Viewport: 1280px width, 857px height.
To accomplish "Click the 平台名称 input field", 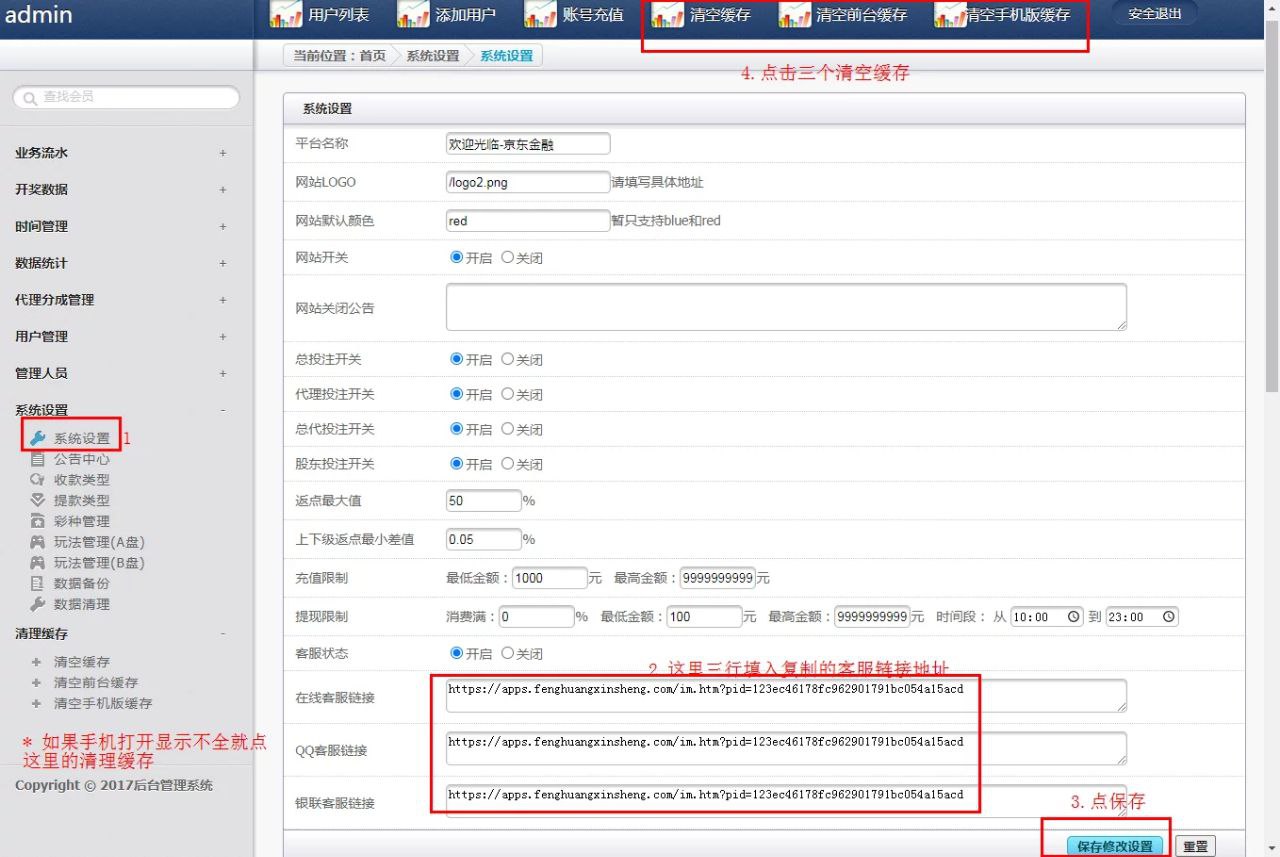I will [527, 144].
